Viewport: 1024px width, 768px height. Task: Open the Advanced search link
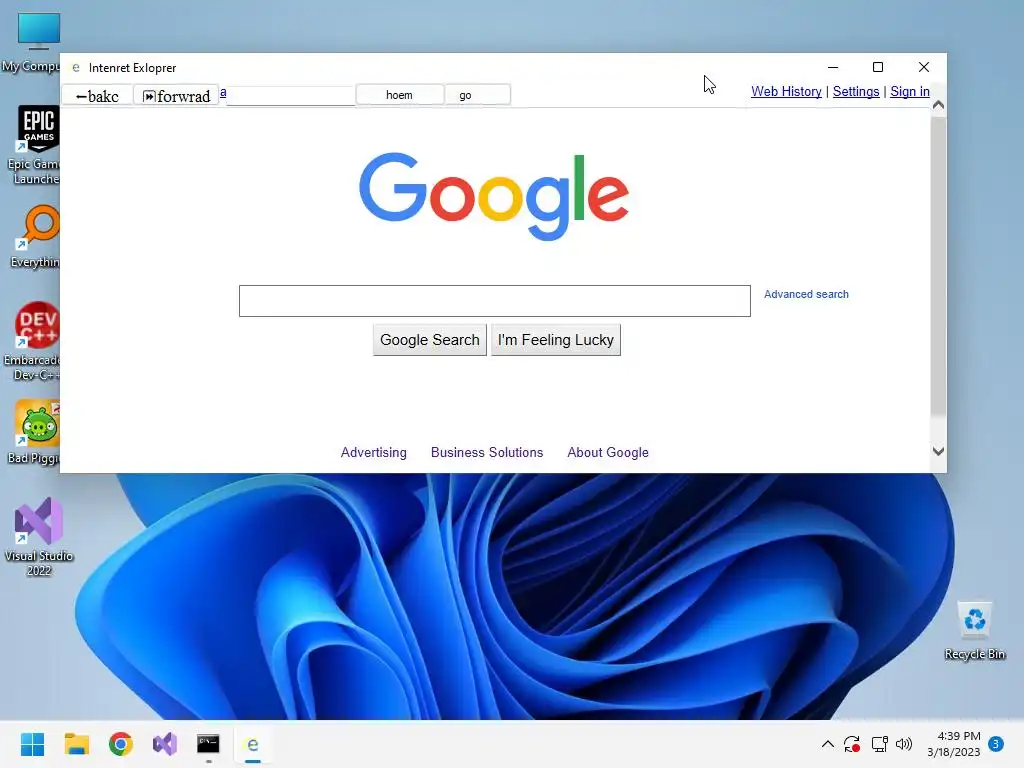click(x=806, y=295)
